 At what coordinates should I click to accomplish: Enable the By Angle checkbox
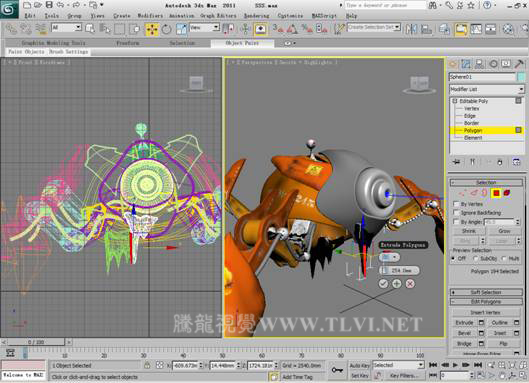click(x=456, y=222)
